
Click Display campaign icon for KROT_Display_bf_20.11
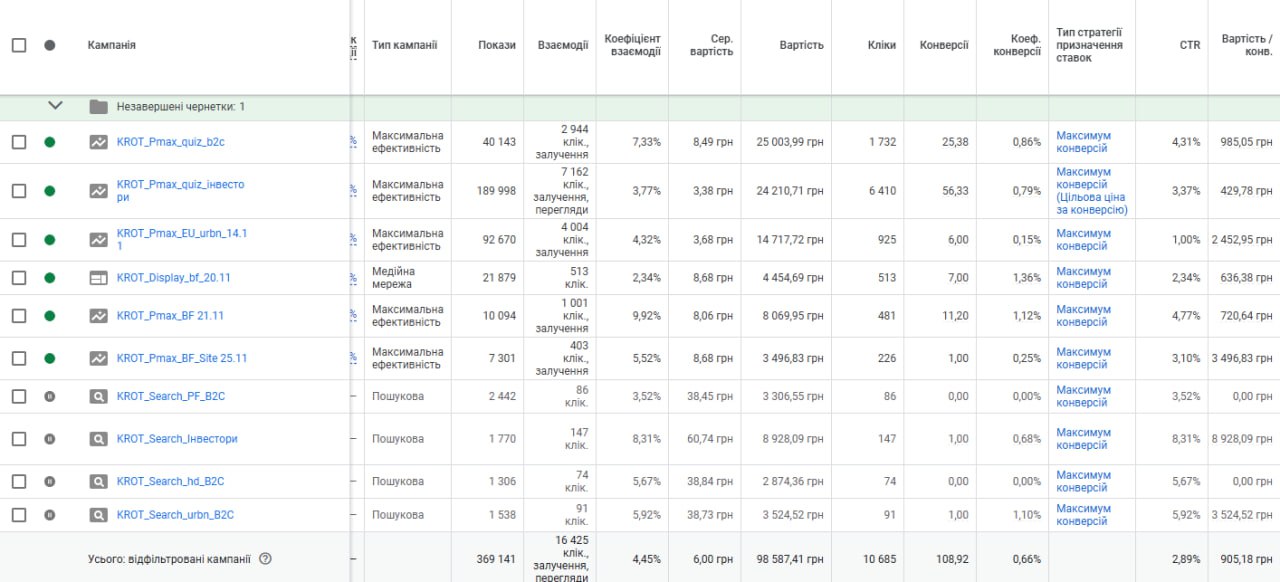pyautogui.click(x=98, y=278)
